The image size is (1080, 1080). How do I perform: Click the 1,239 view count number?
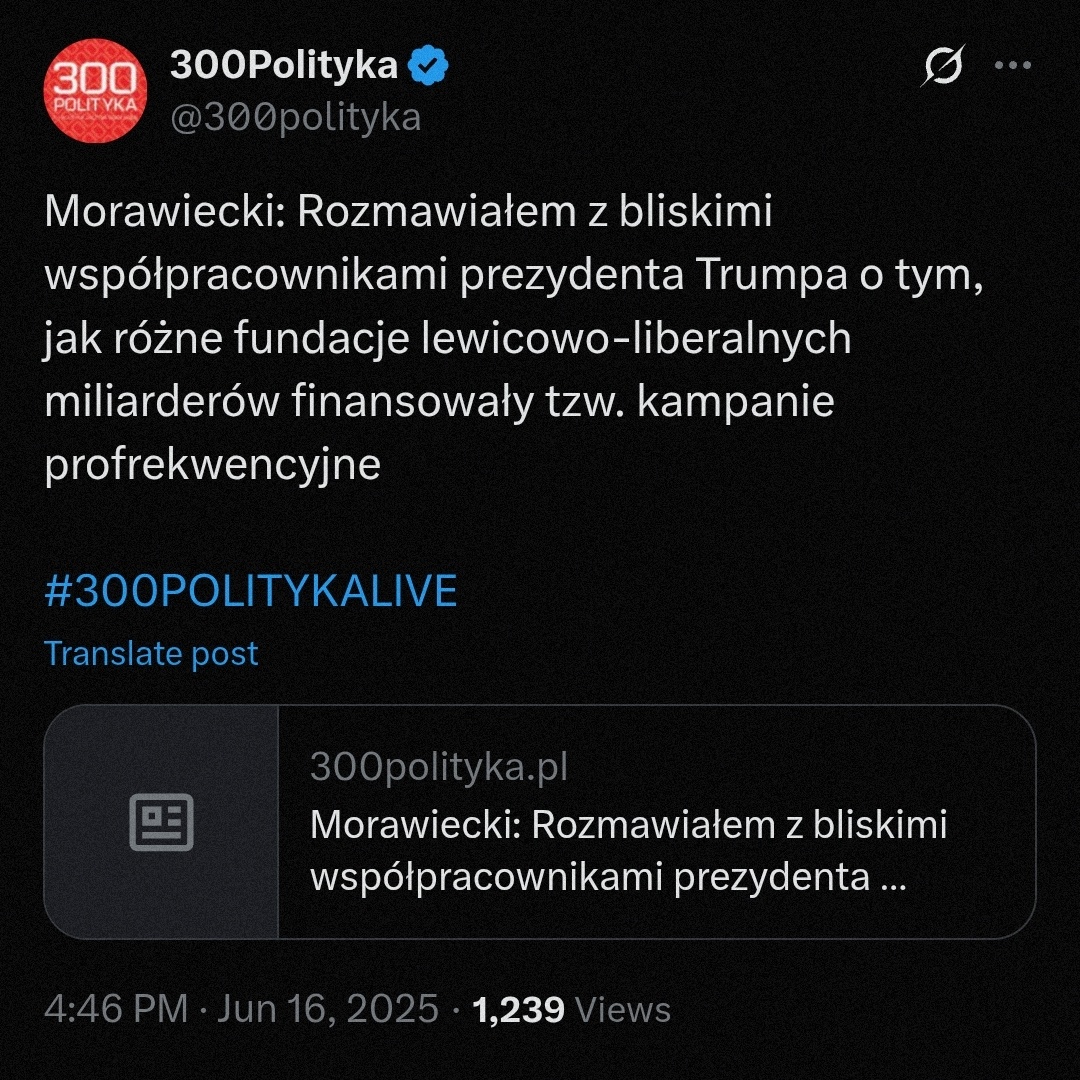(x=518, y=1008)
